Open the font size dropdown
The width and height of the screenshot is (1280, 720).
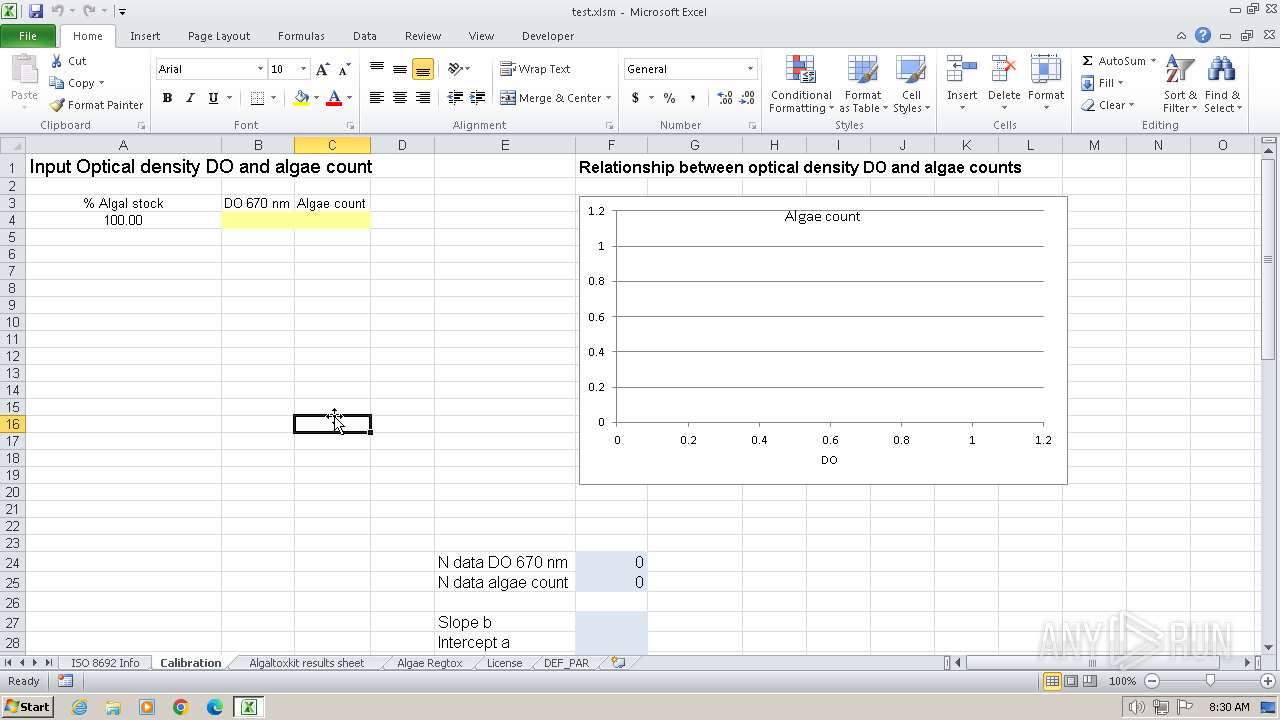coord(304,69)
